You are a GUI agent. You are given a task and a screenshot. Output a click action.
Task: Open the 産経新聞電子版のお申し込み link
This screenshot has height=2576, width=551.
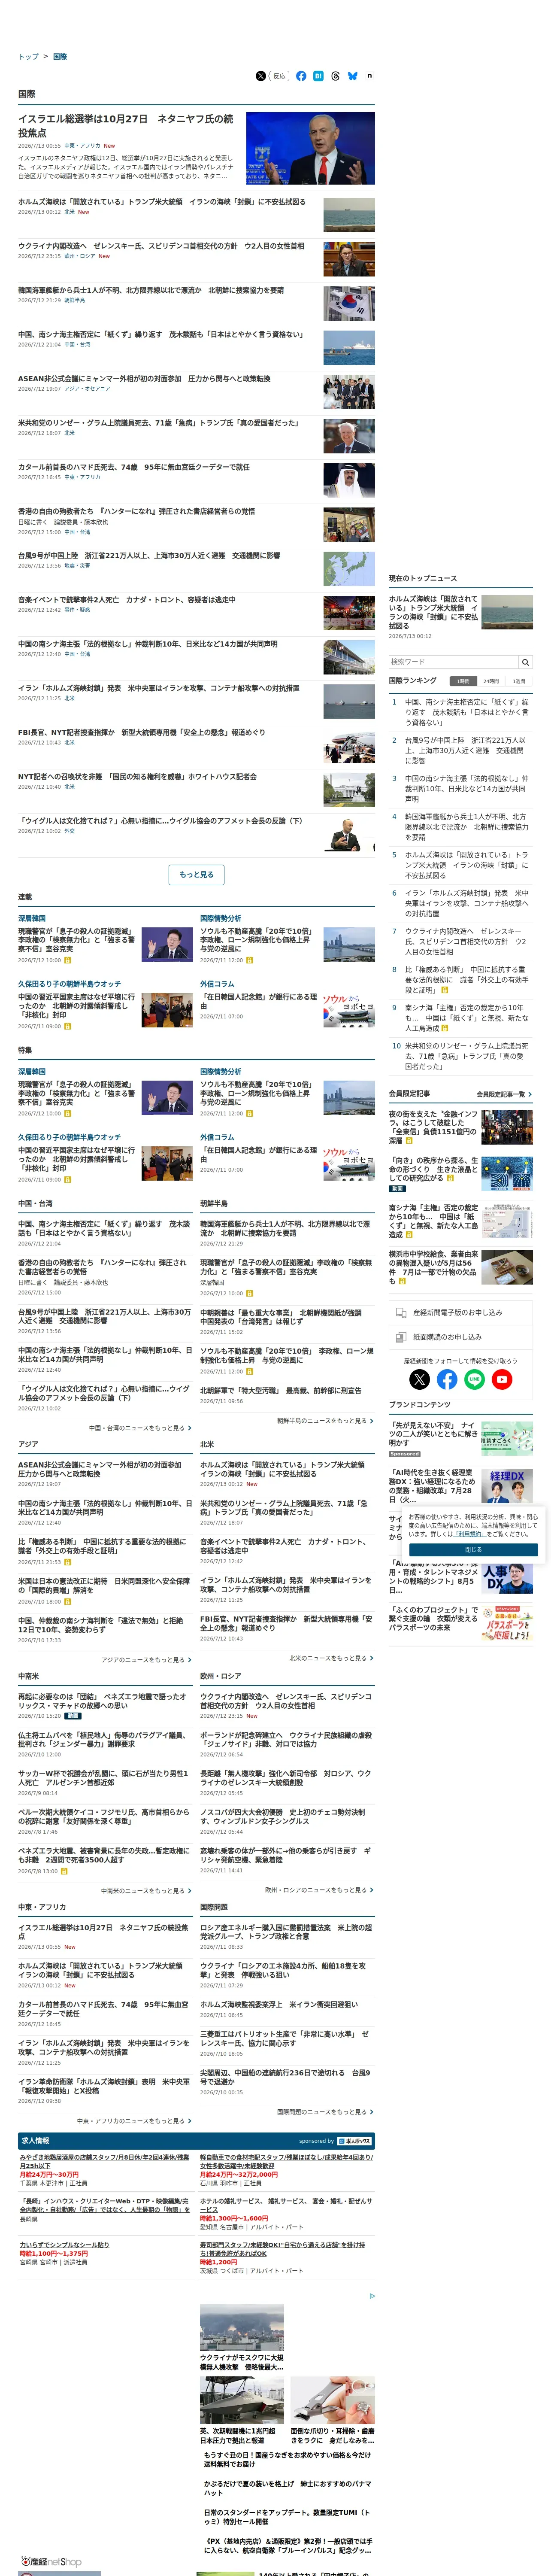tap(457, 1312)
